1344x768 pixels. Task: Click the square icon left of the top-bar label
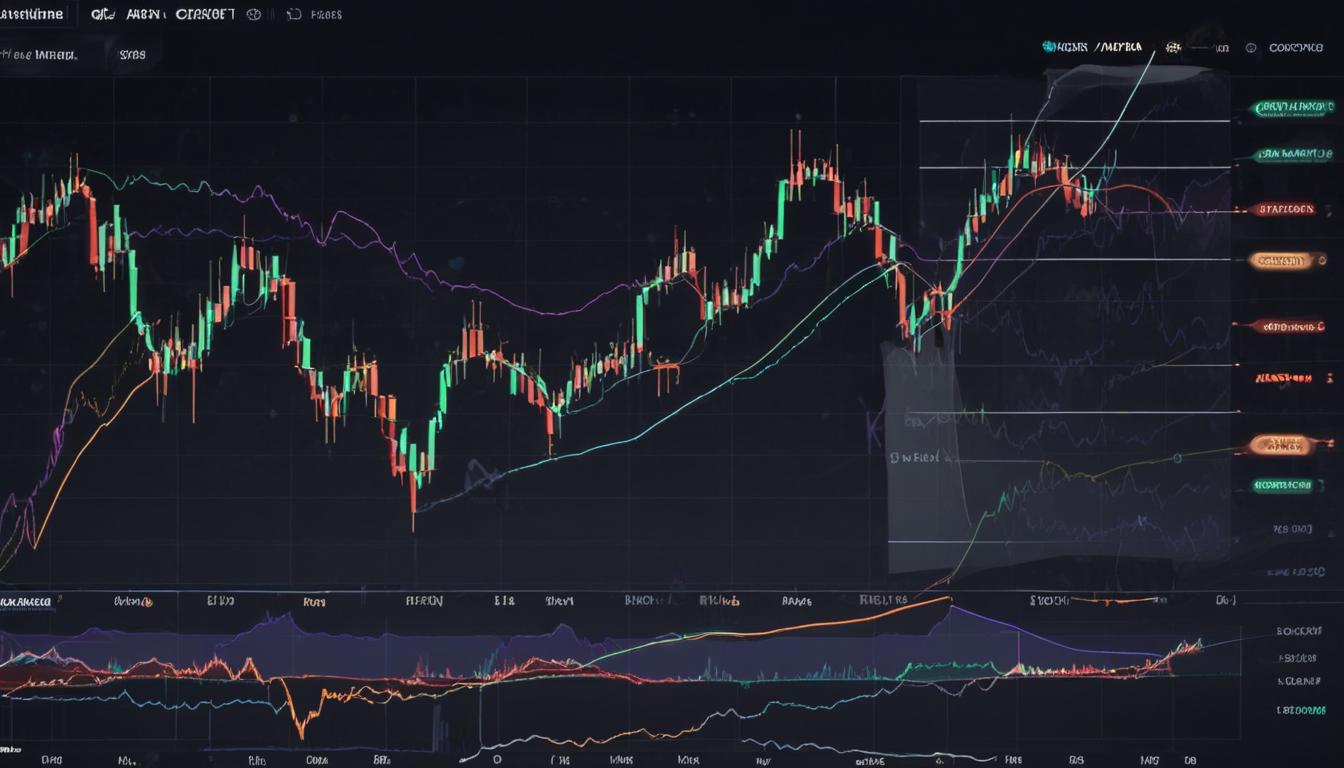[293, 15]
